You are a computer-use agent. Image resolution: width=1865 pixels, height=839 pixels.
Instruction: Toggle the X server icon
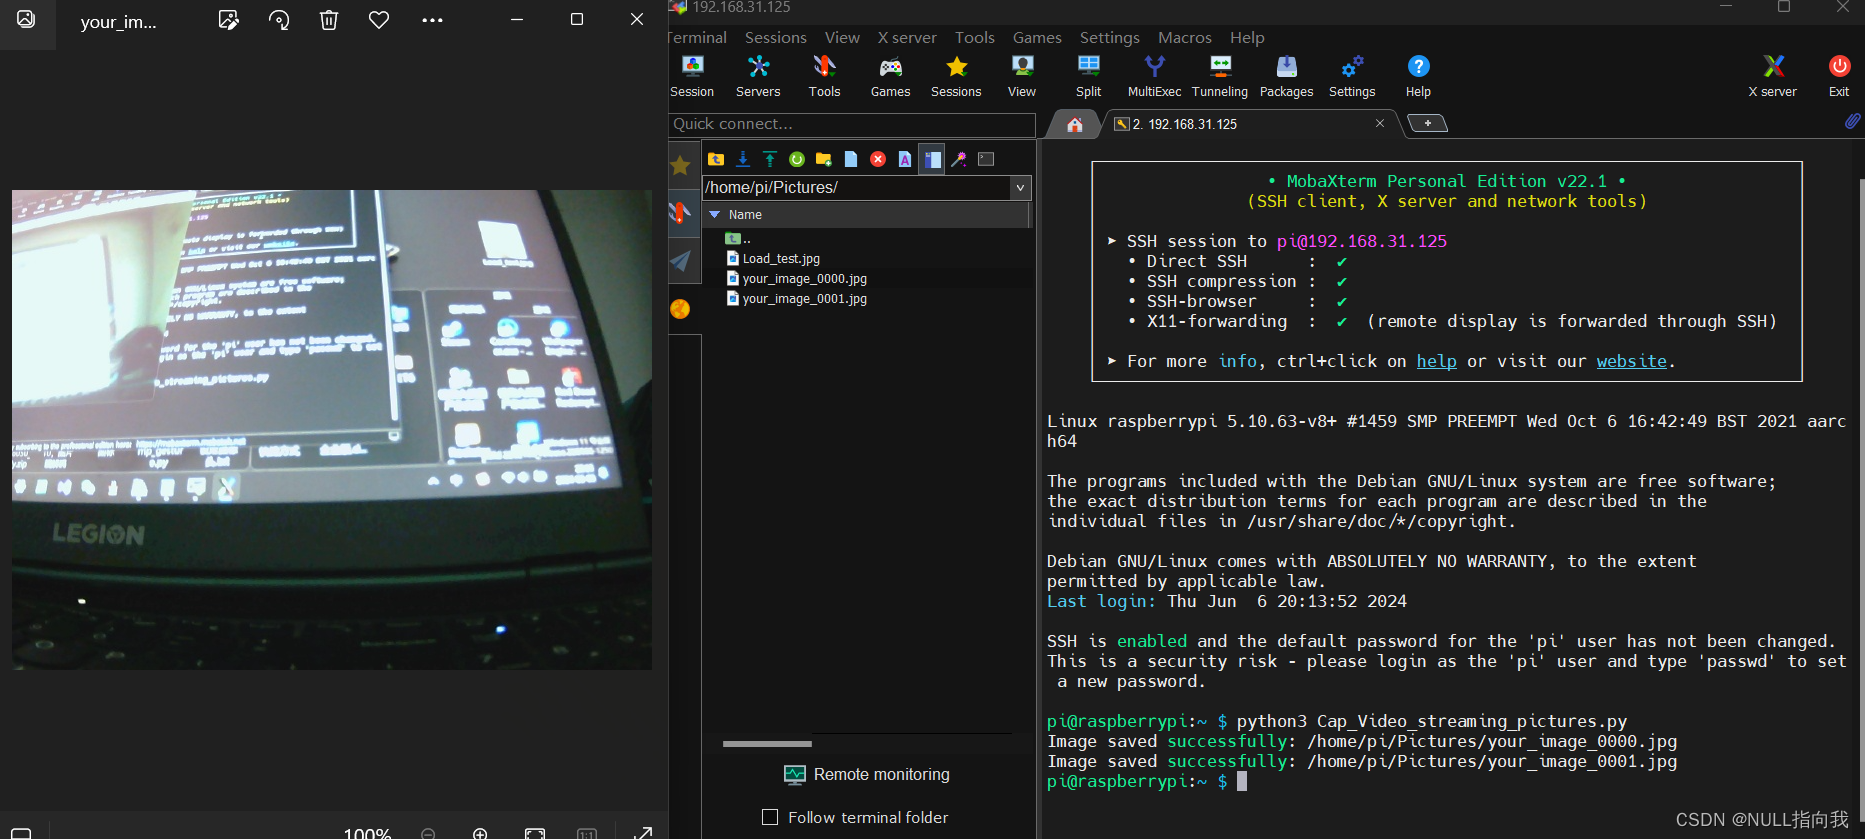(1772, 77)
